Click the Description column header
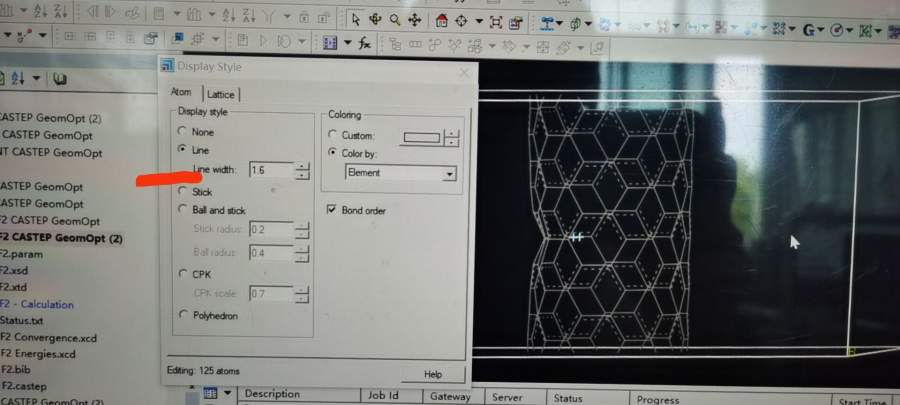This screenshot has height=405, width=900. (x=300, y=395)
